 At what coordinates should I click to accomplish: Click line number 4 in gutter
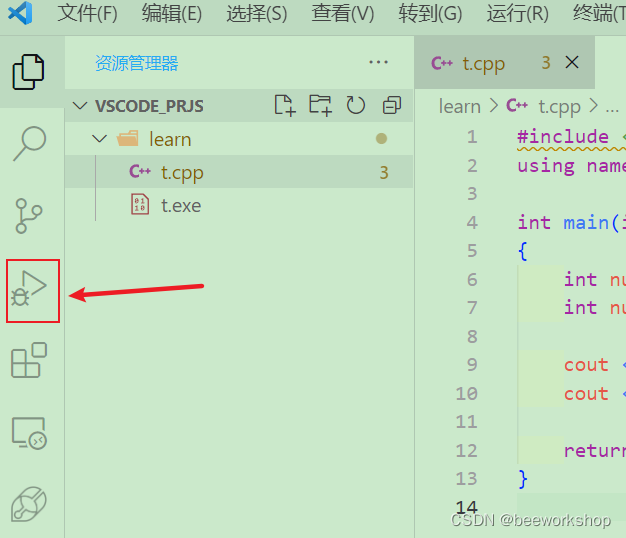coord(472,222)
